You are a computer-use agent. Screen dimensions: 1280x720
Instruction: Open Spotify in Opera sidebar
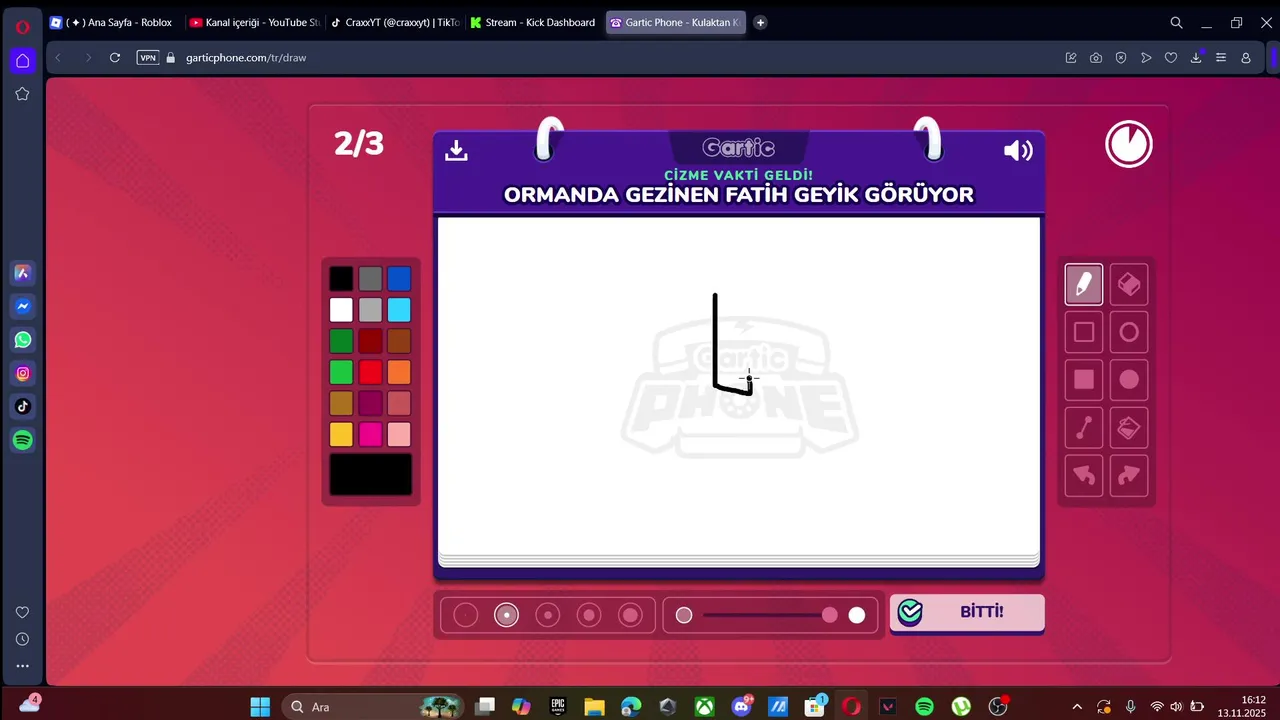[x=23, y=440]
